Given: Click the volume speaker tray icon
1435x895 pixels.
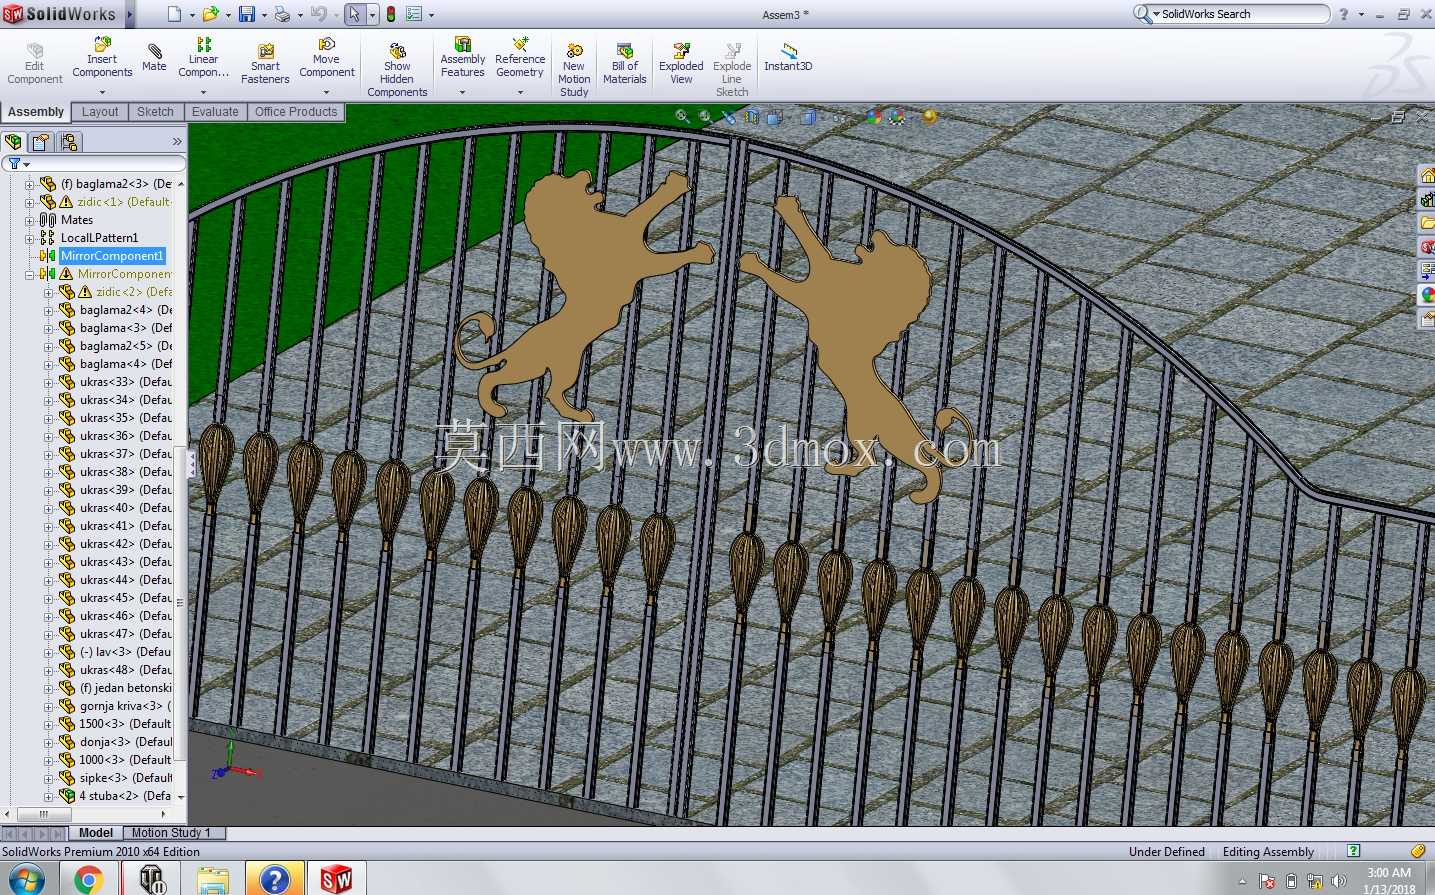Looking at the screenshot, I should (1339, 882).
